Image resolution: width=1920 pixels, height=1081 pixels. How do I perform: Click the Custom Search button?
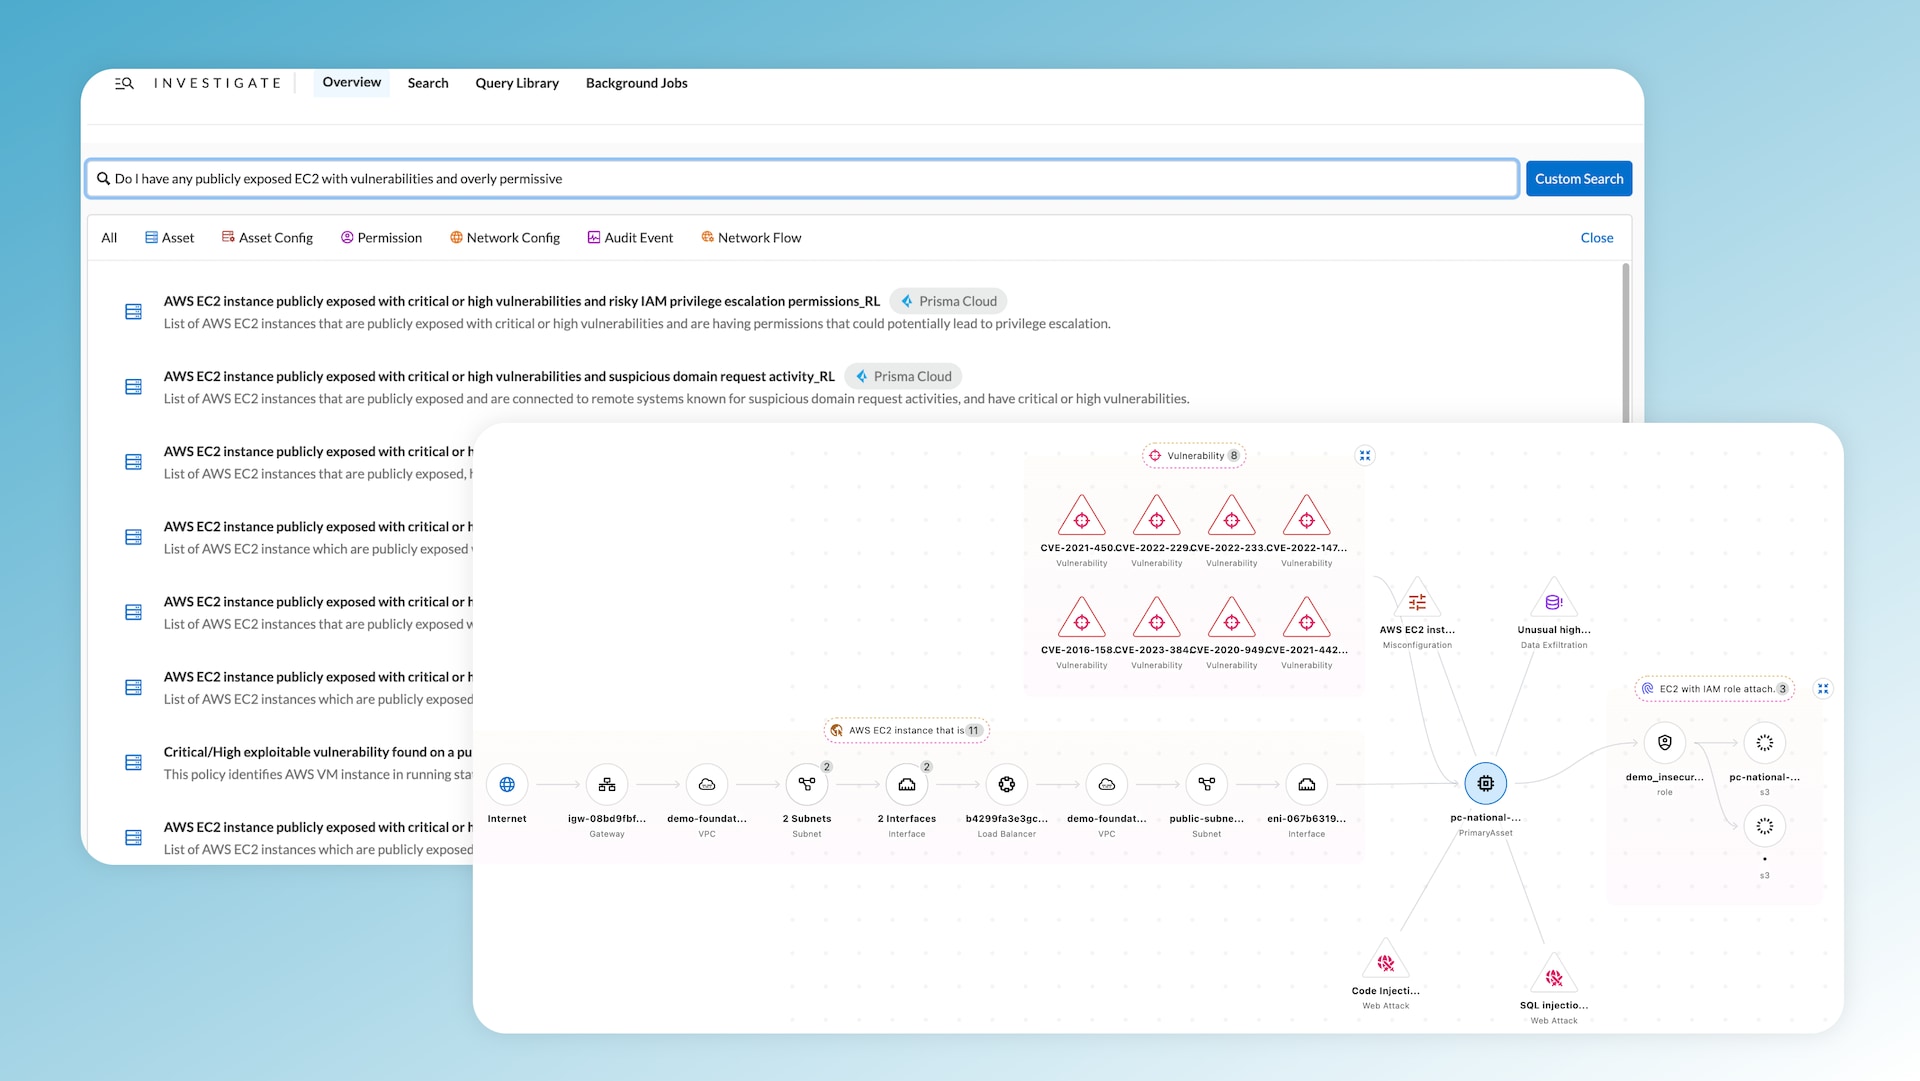pyautogui.click(x=1580, y=178)
